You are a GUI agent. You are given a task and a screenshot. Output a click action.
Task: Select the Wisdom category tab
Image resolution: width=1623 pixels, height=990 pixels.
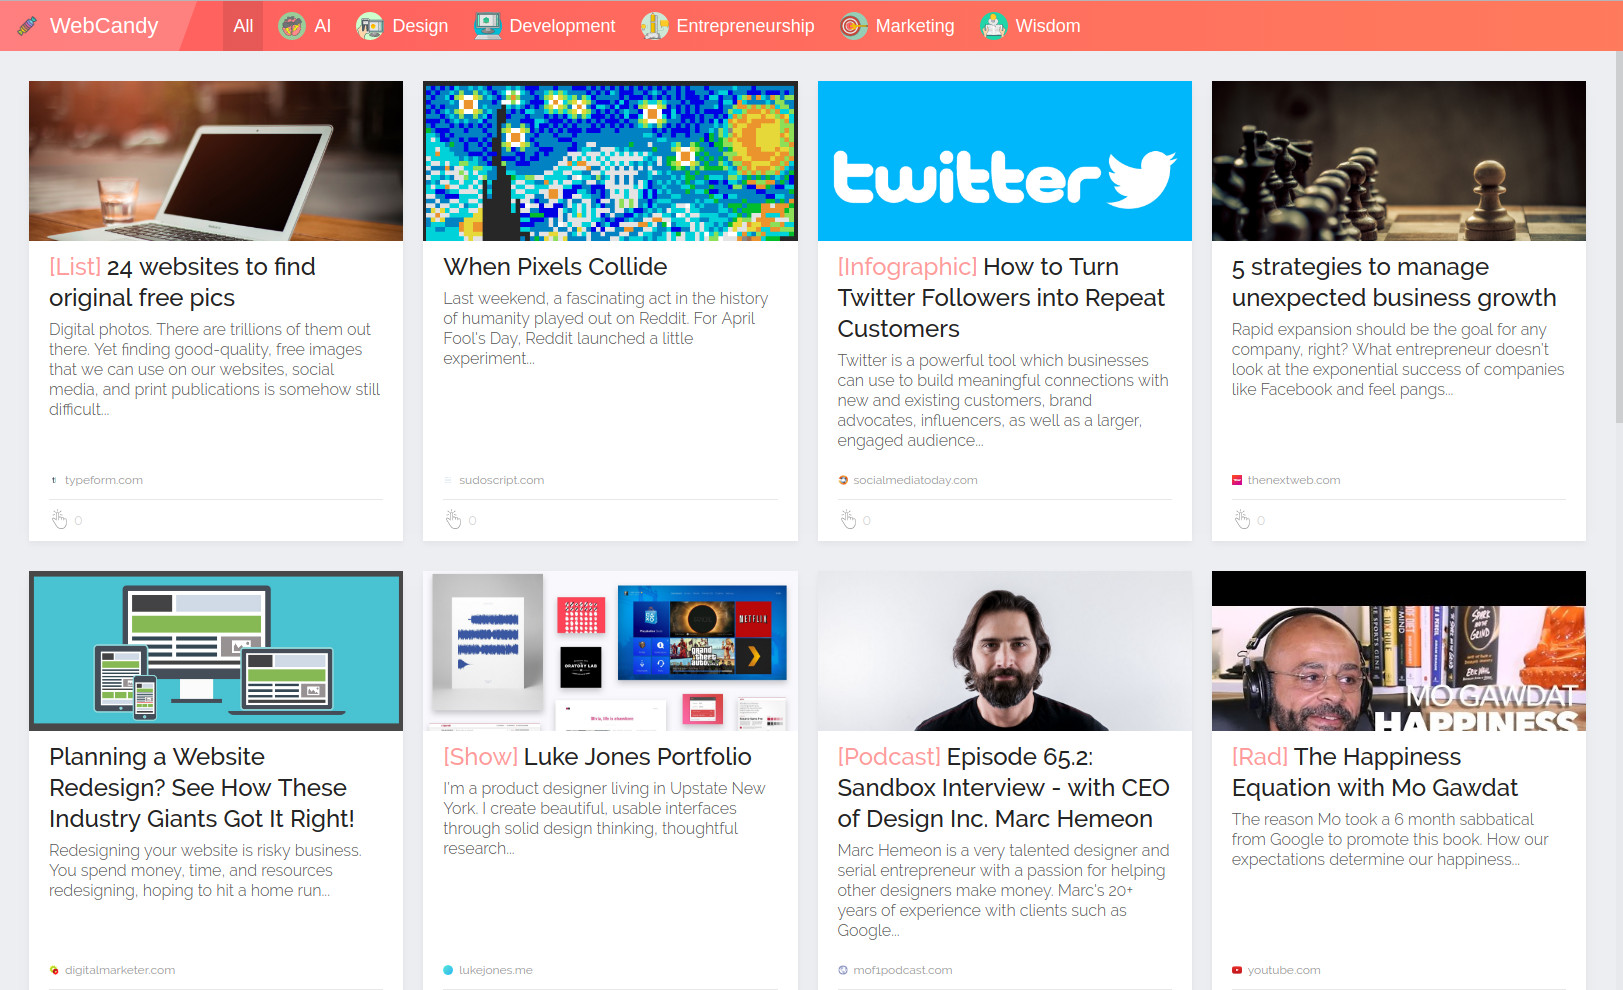click(1030, 26)
